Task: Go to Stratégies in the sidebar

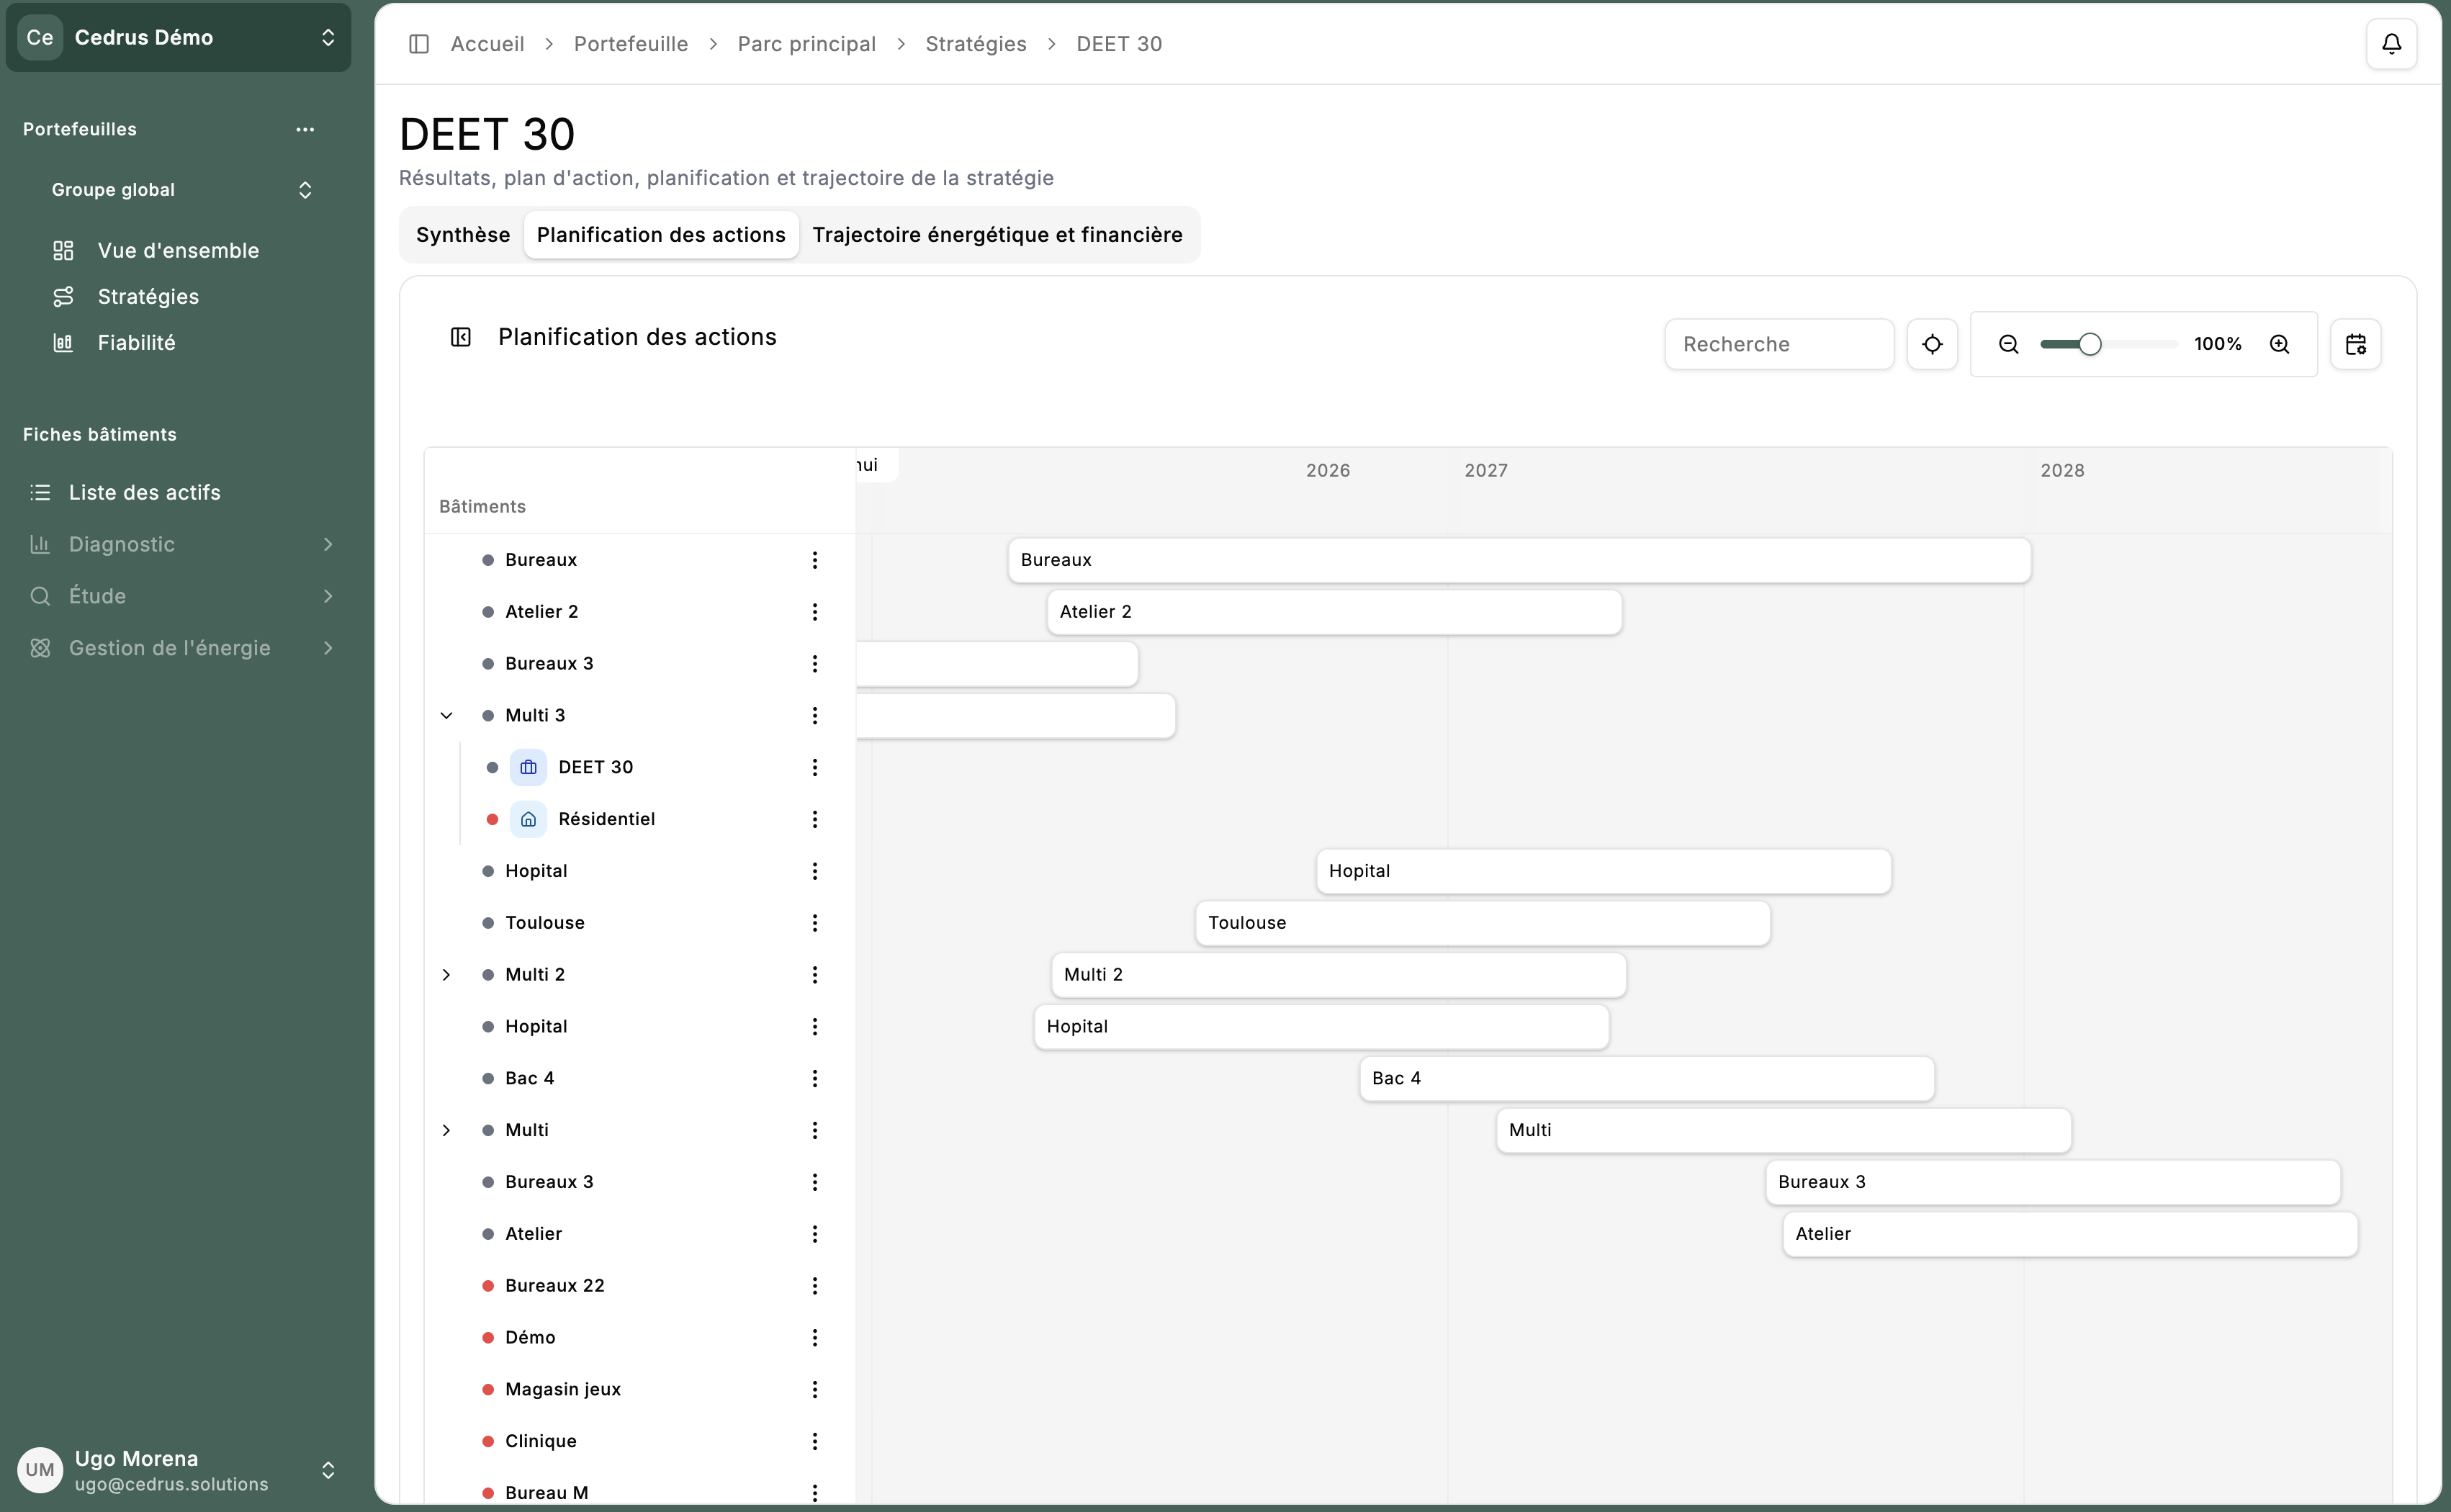Action: (x=148, y=297)
